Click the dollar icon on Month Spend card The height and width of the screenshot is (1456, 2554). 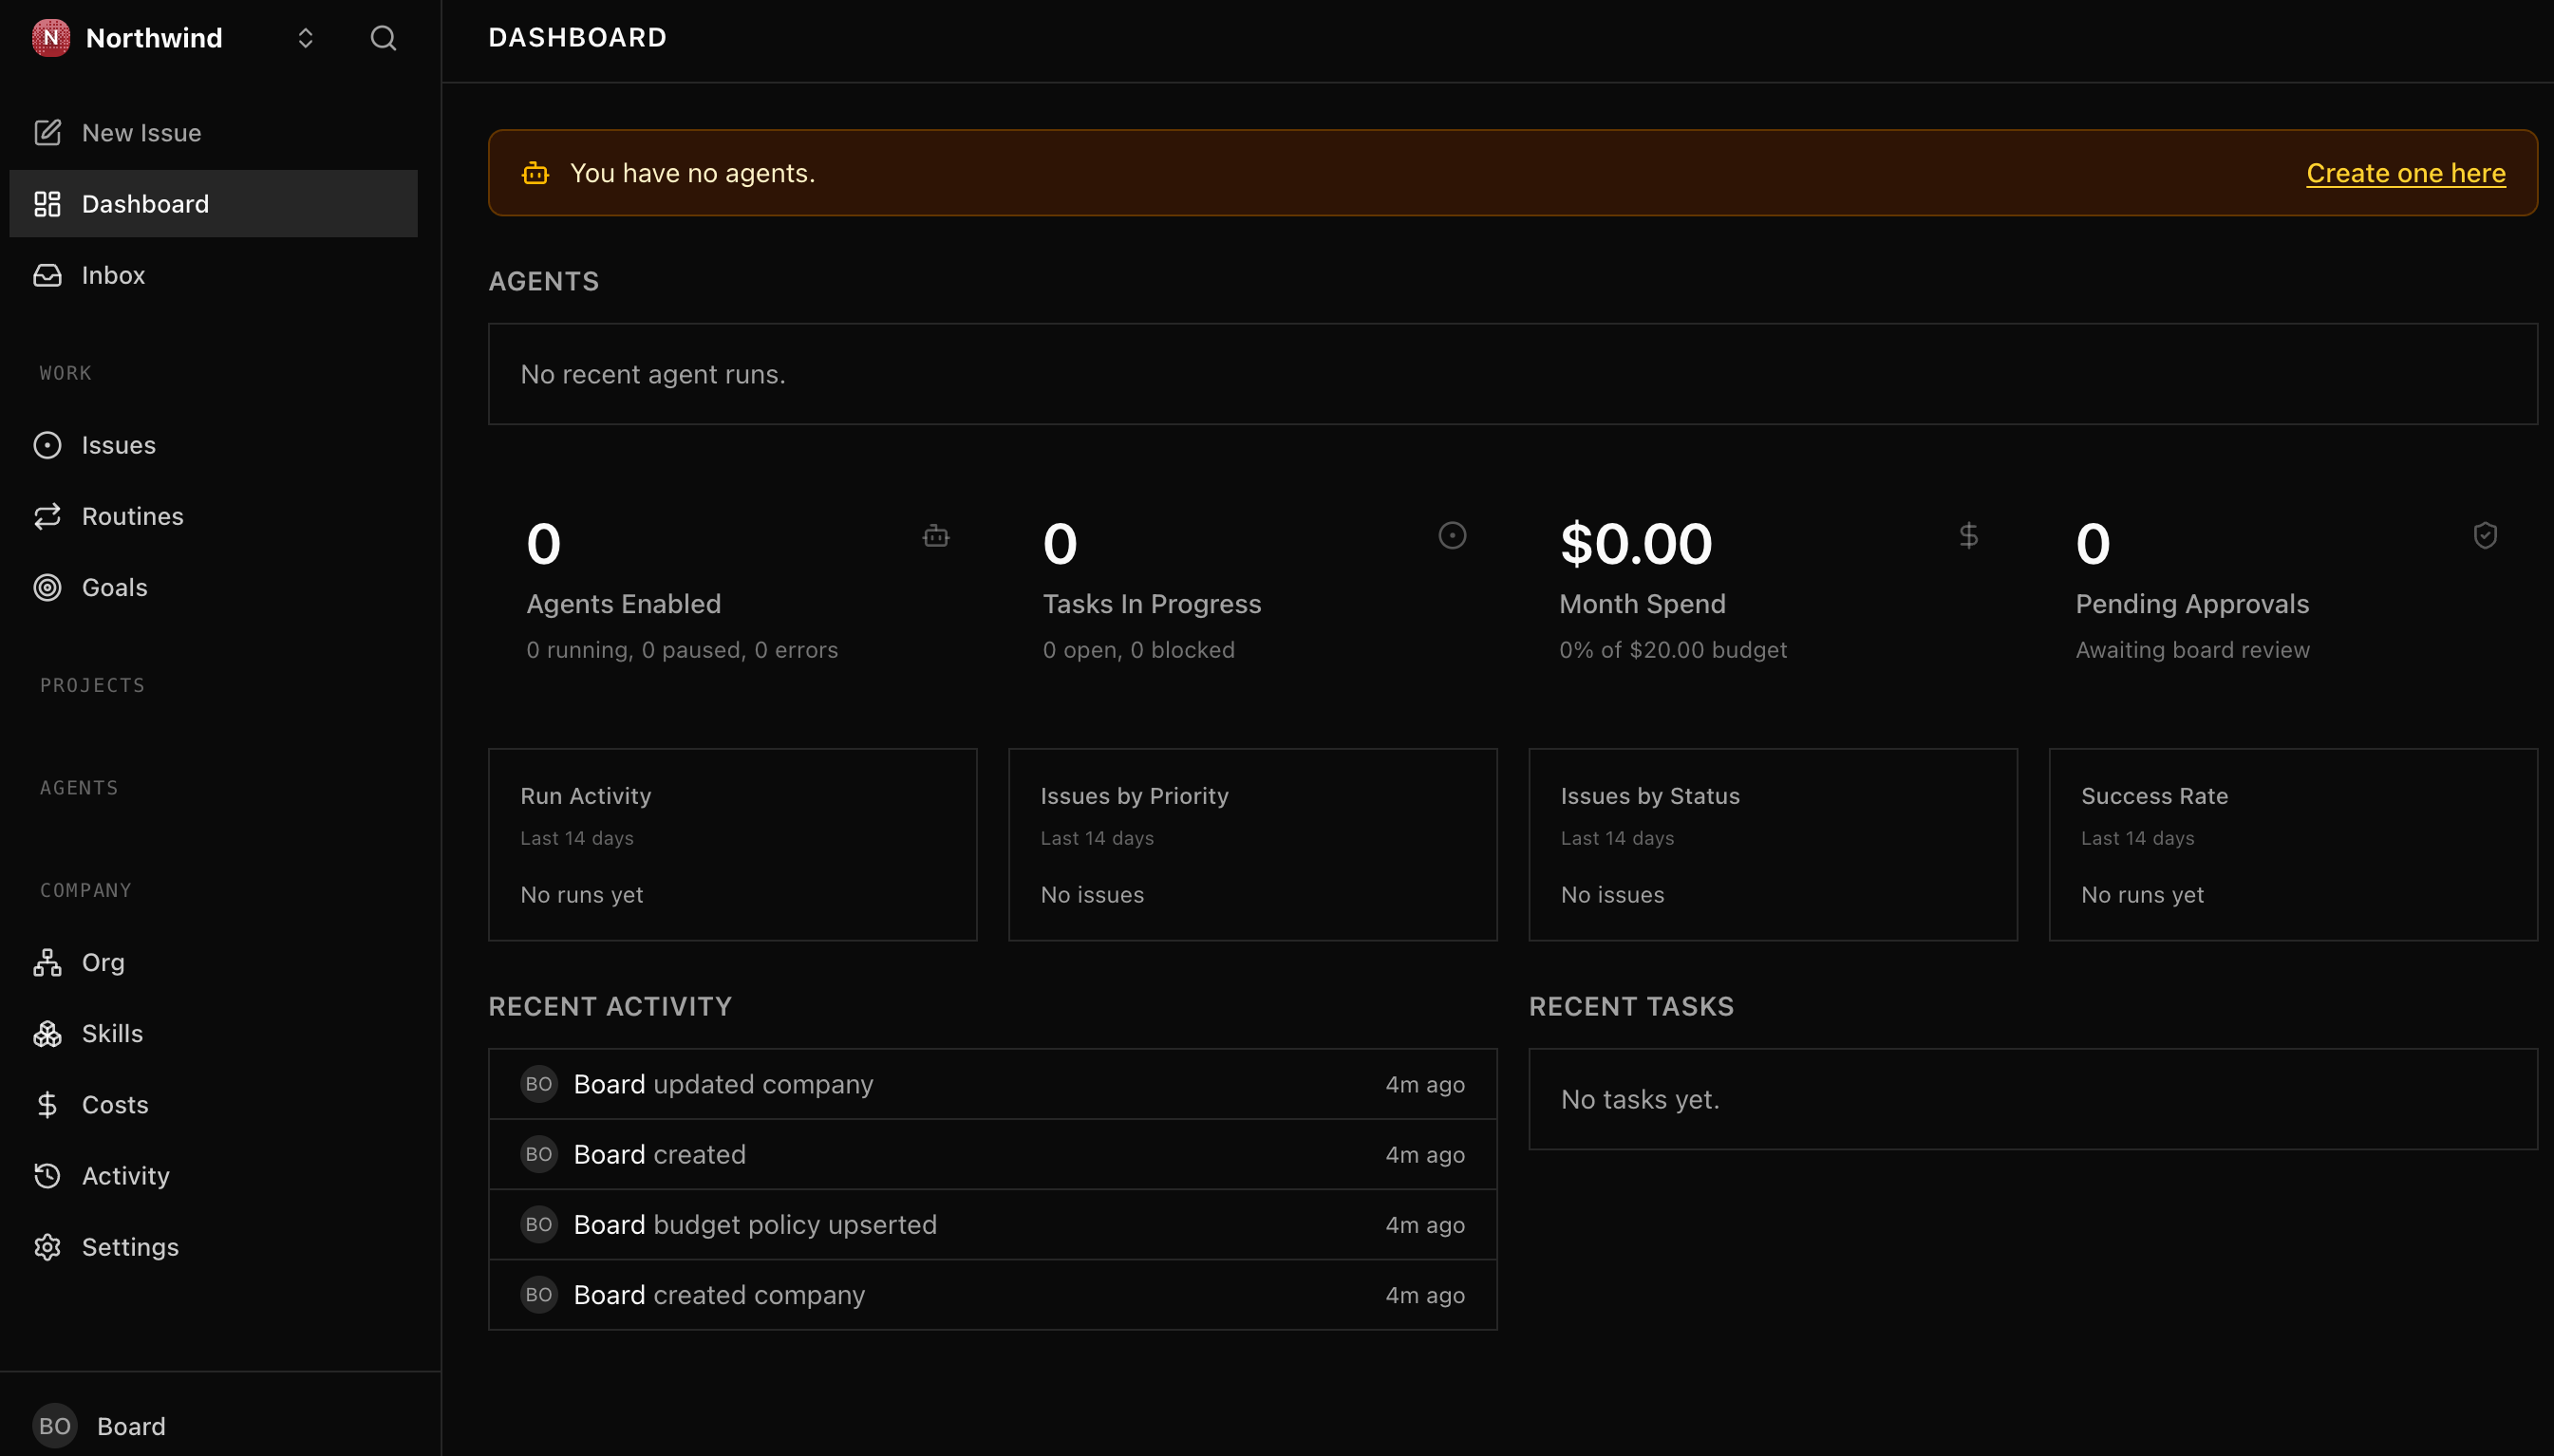click(x=1968, y=536)
